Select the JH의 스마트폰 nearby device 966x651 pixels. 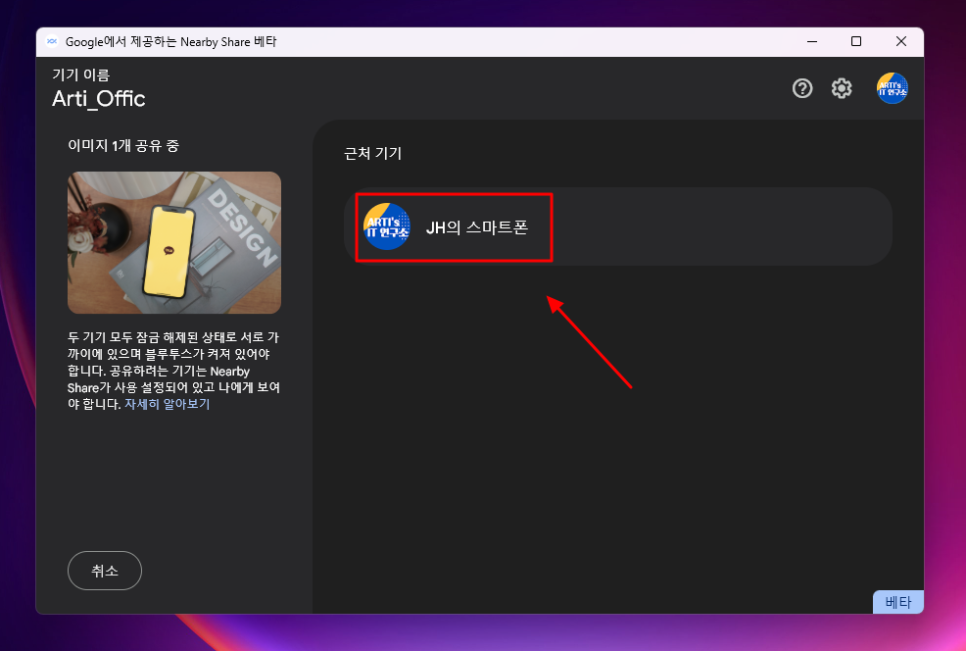pos(618,227)
